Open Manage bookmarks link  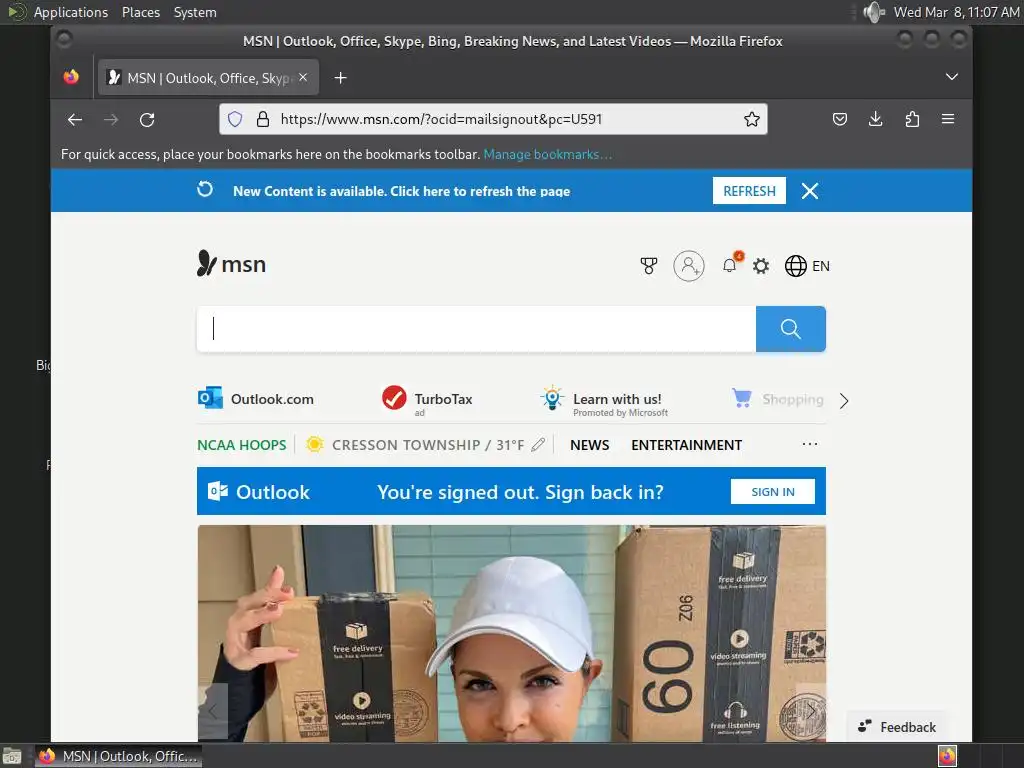click(547, 154)
